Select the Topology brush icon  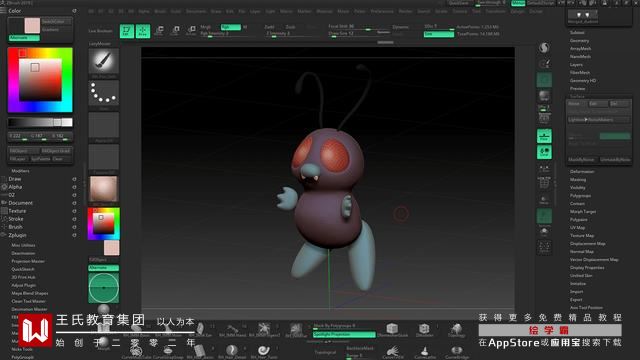pyautogui.click(x=456, y=329)
